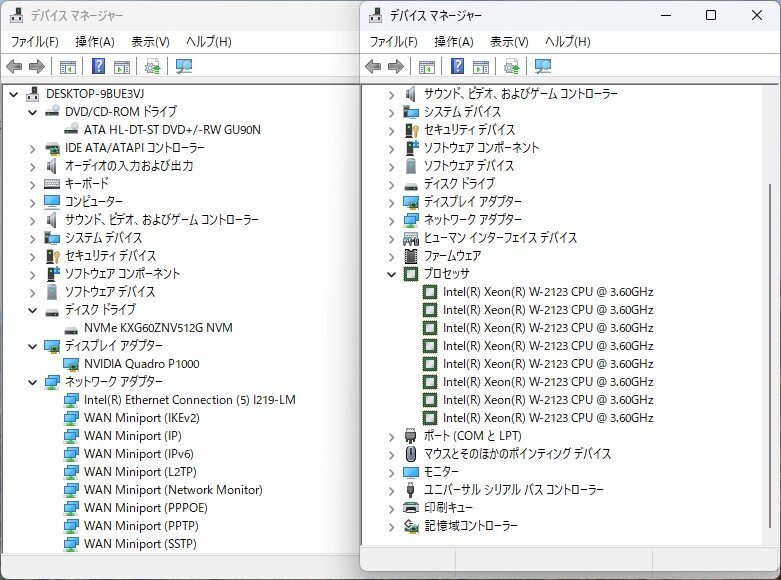Click 印刷キュー printer icon
This screenshot has height=580, width=781.
tap(410, 508)
